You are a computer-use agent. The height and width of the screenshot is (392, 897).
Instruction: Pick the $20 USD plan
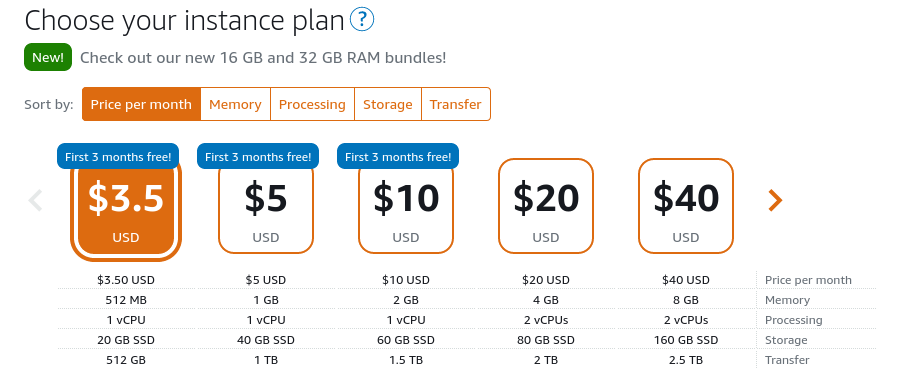pyautogui.click(x=546, y=206)
